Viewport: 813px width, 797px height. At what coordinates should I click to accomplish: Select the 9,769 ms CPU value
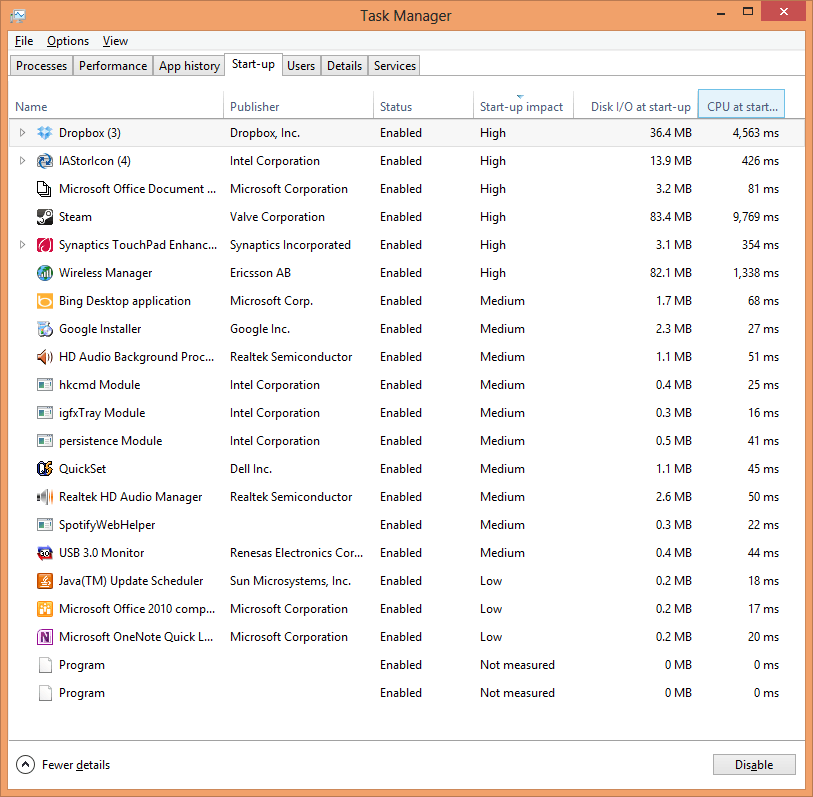755,217
